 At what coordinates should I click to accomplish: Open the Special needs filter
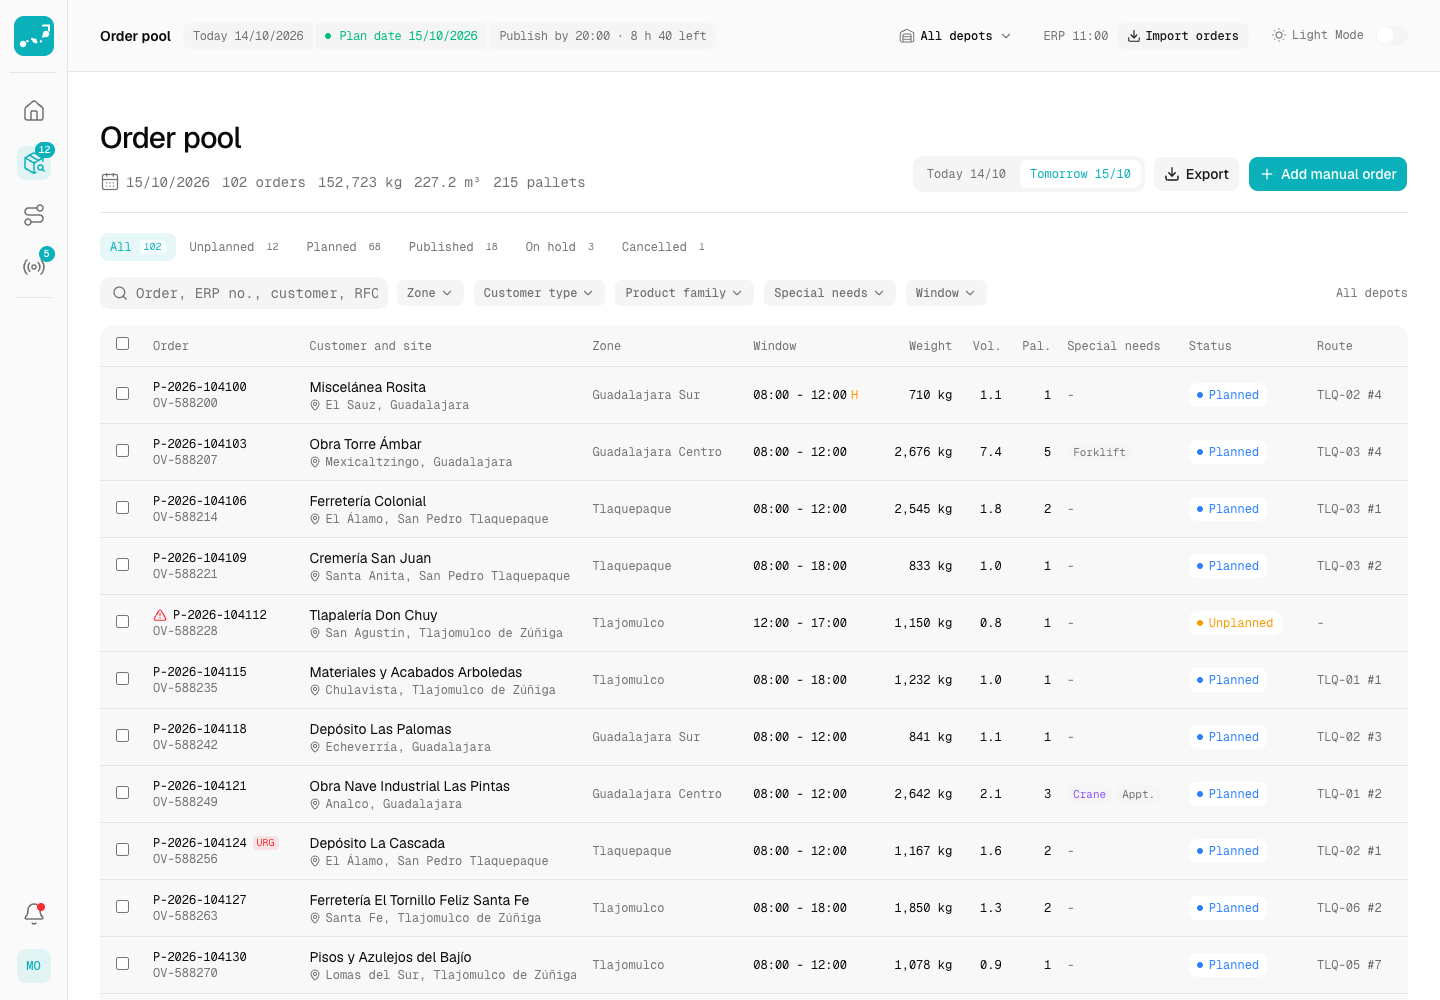(829, 293)
